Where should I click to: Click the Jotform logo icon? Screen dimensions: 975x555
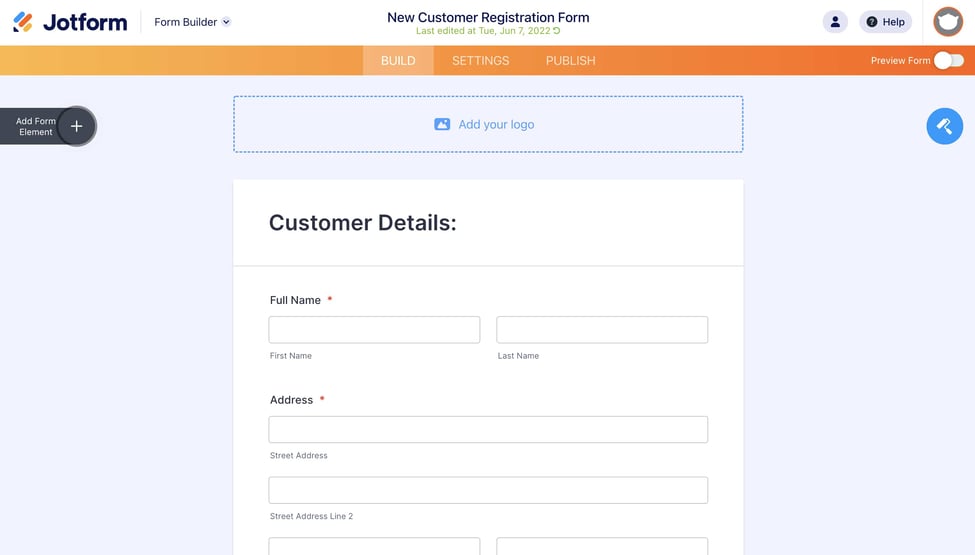(x=23, y=22)
